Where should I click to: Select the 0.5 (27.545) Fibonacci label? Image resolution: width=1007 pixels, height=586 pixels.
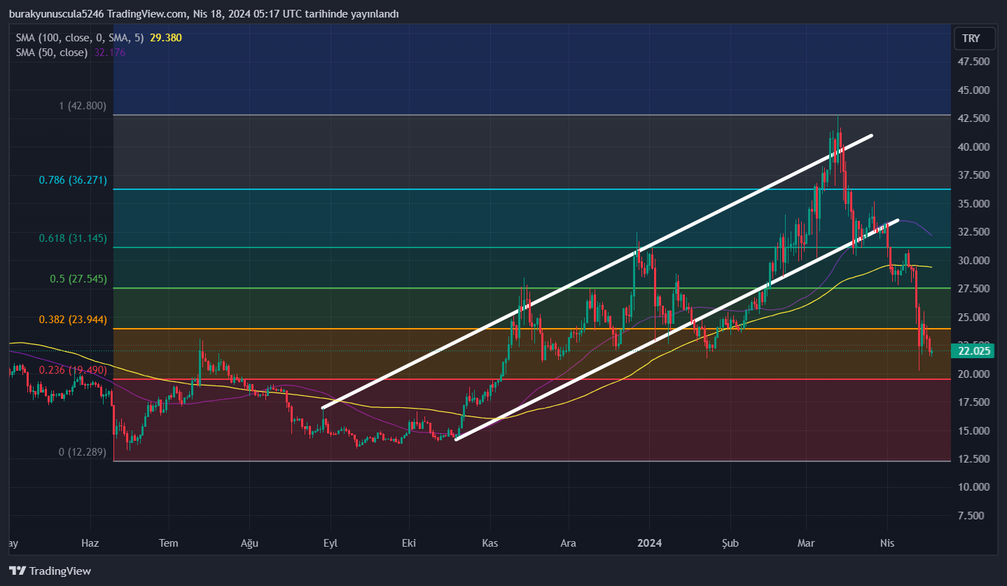[x=78, y=279]
